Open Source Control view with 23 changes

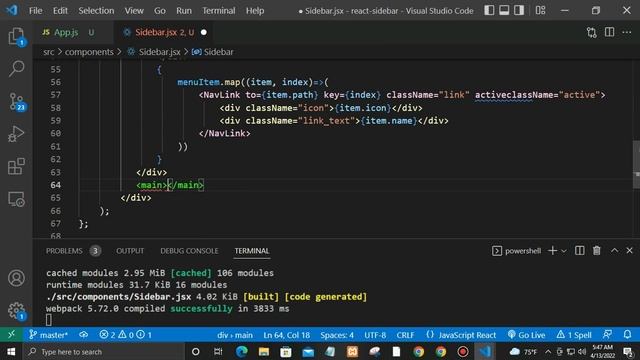click(x=16, y=101)
